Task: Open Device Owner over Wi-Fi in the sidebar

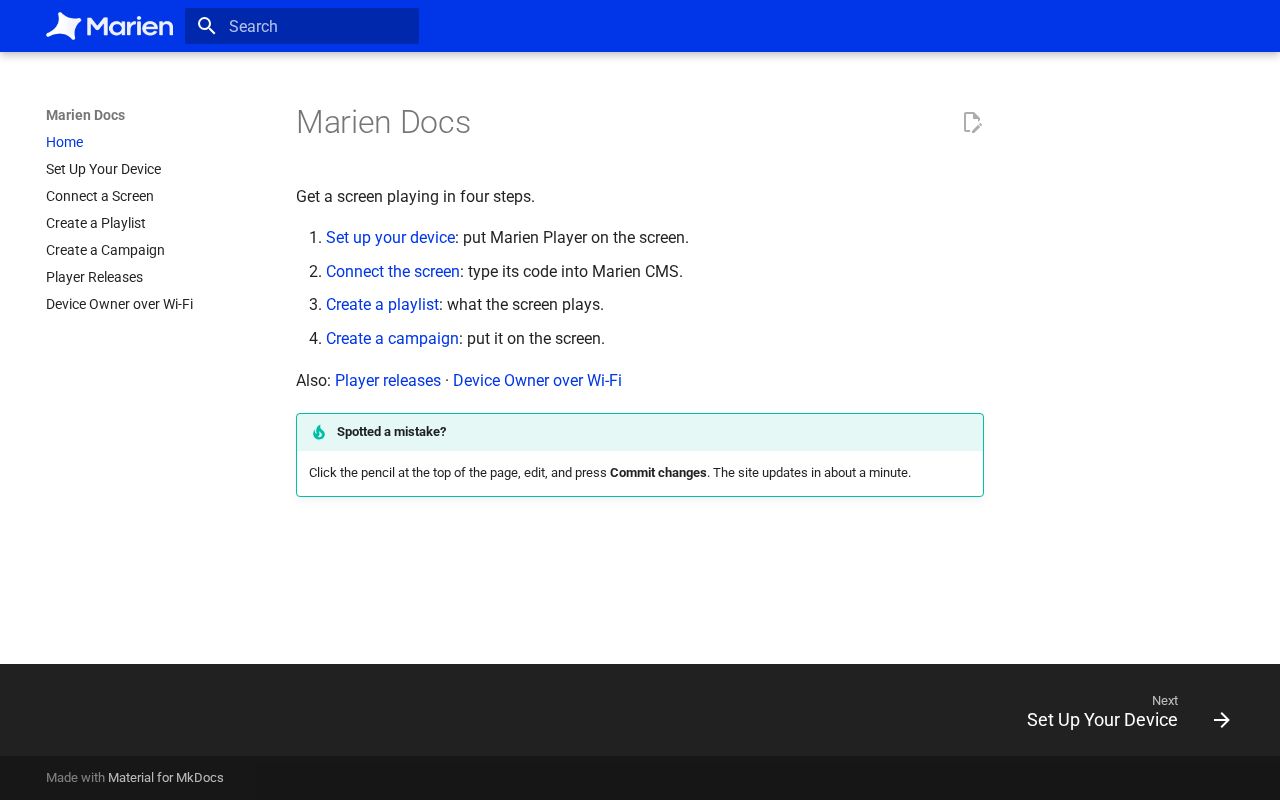Action: (x=119, y=304)
